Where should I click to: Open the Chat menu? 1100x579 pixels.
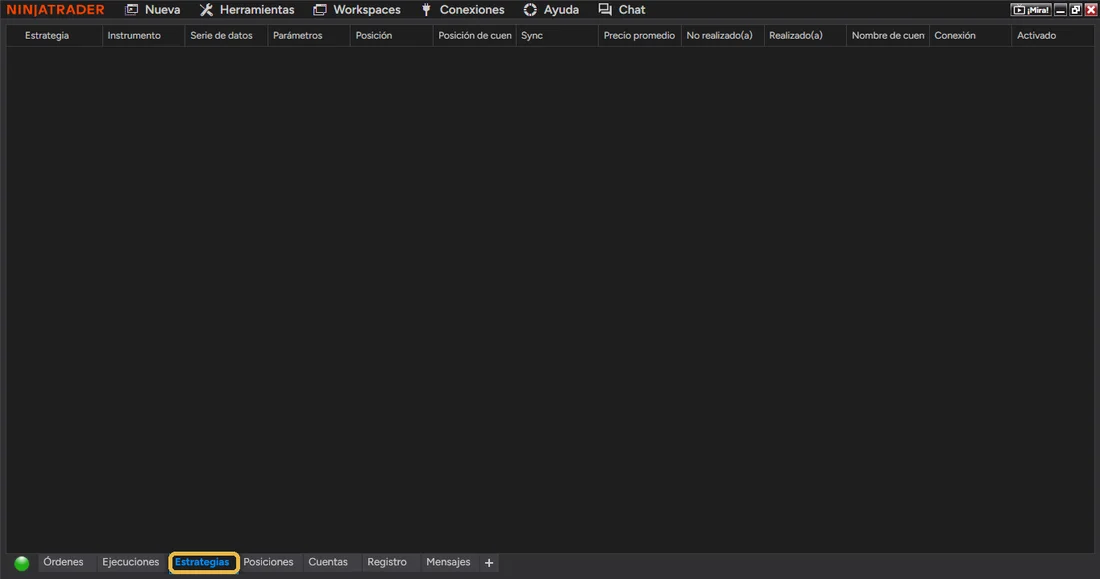click(622, 10)
